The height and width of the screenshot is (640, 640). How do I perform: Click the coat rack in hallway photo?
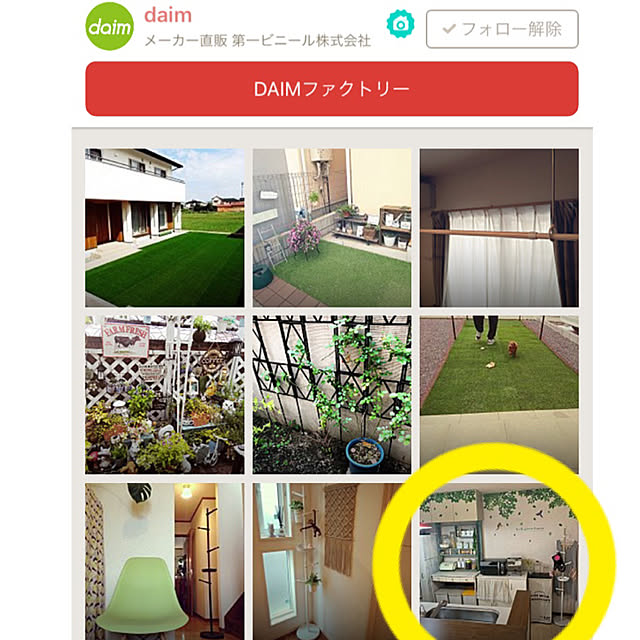[x=210, y=571]
